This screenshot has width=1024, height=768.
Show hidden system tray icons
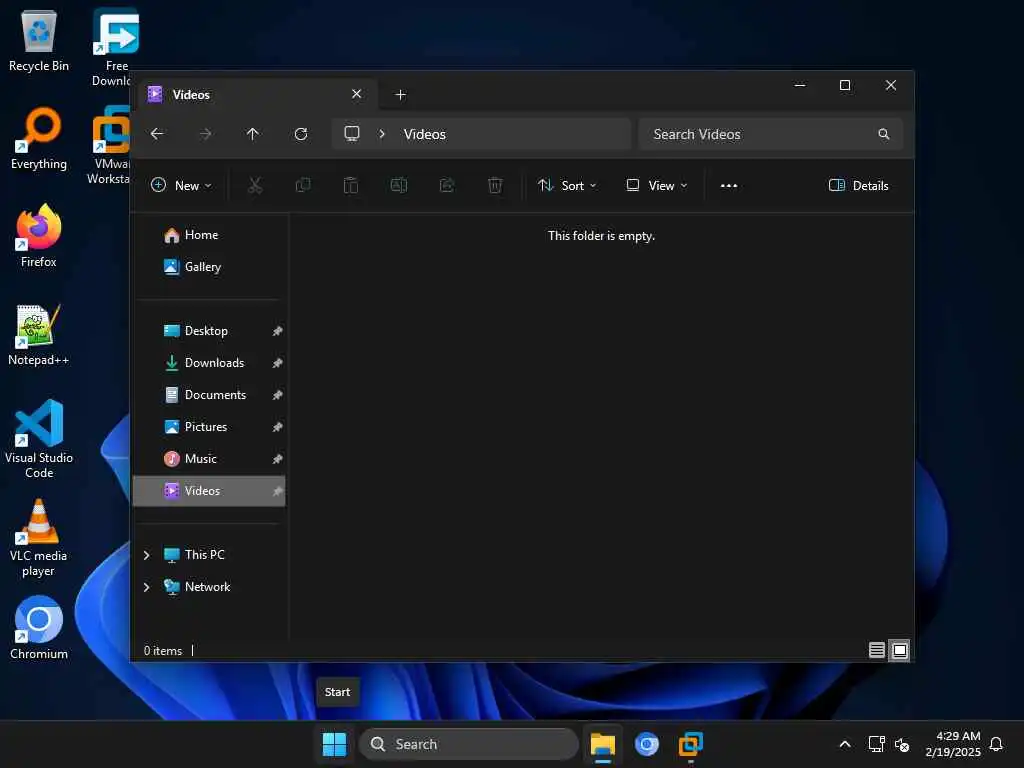[844, 744]
